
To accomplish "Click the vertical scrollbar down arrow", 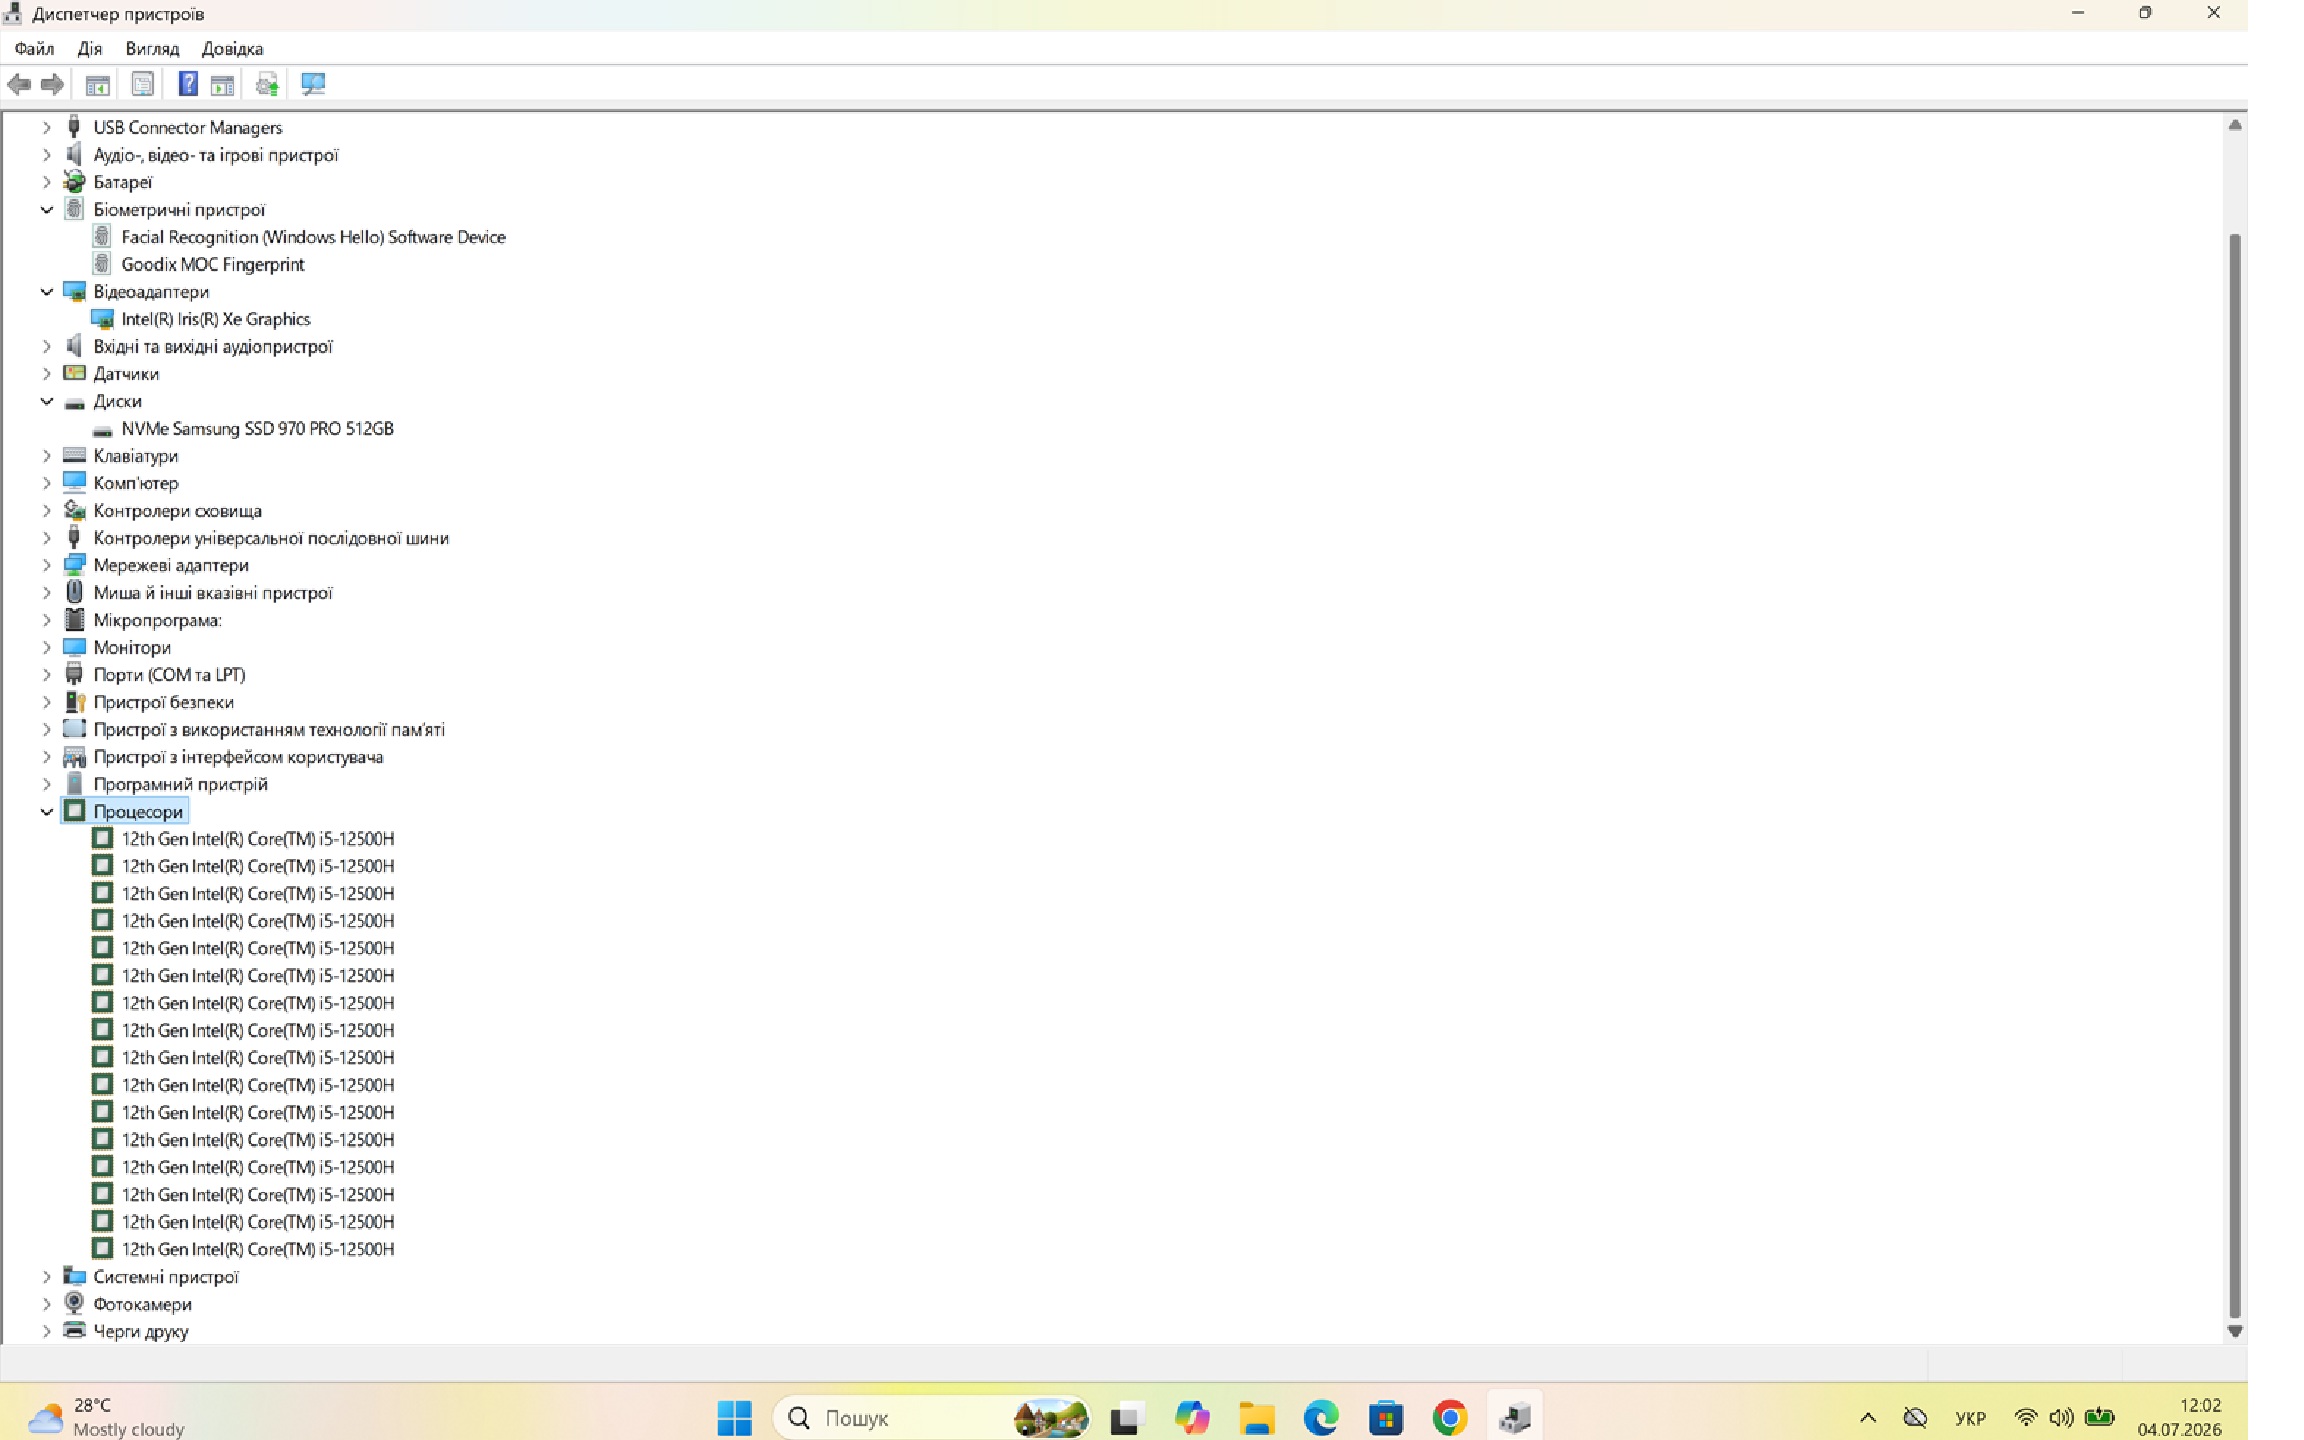I will point(2235,1331).
